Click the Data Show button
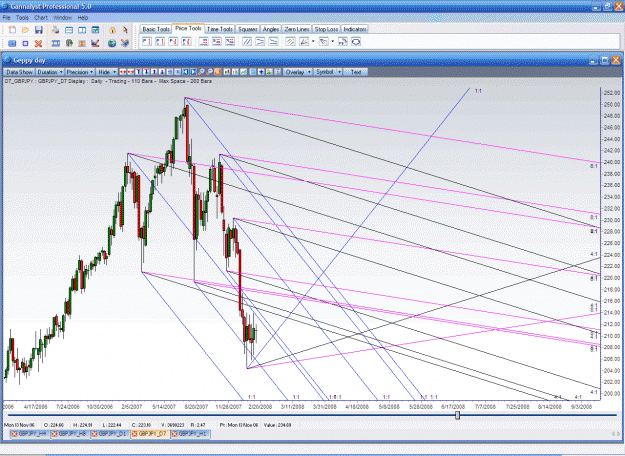This screenshot has height=456, width=625. pos(19,72)
